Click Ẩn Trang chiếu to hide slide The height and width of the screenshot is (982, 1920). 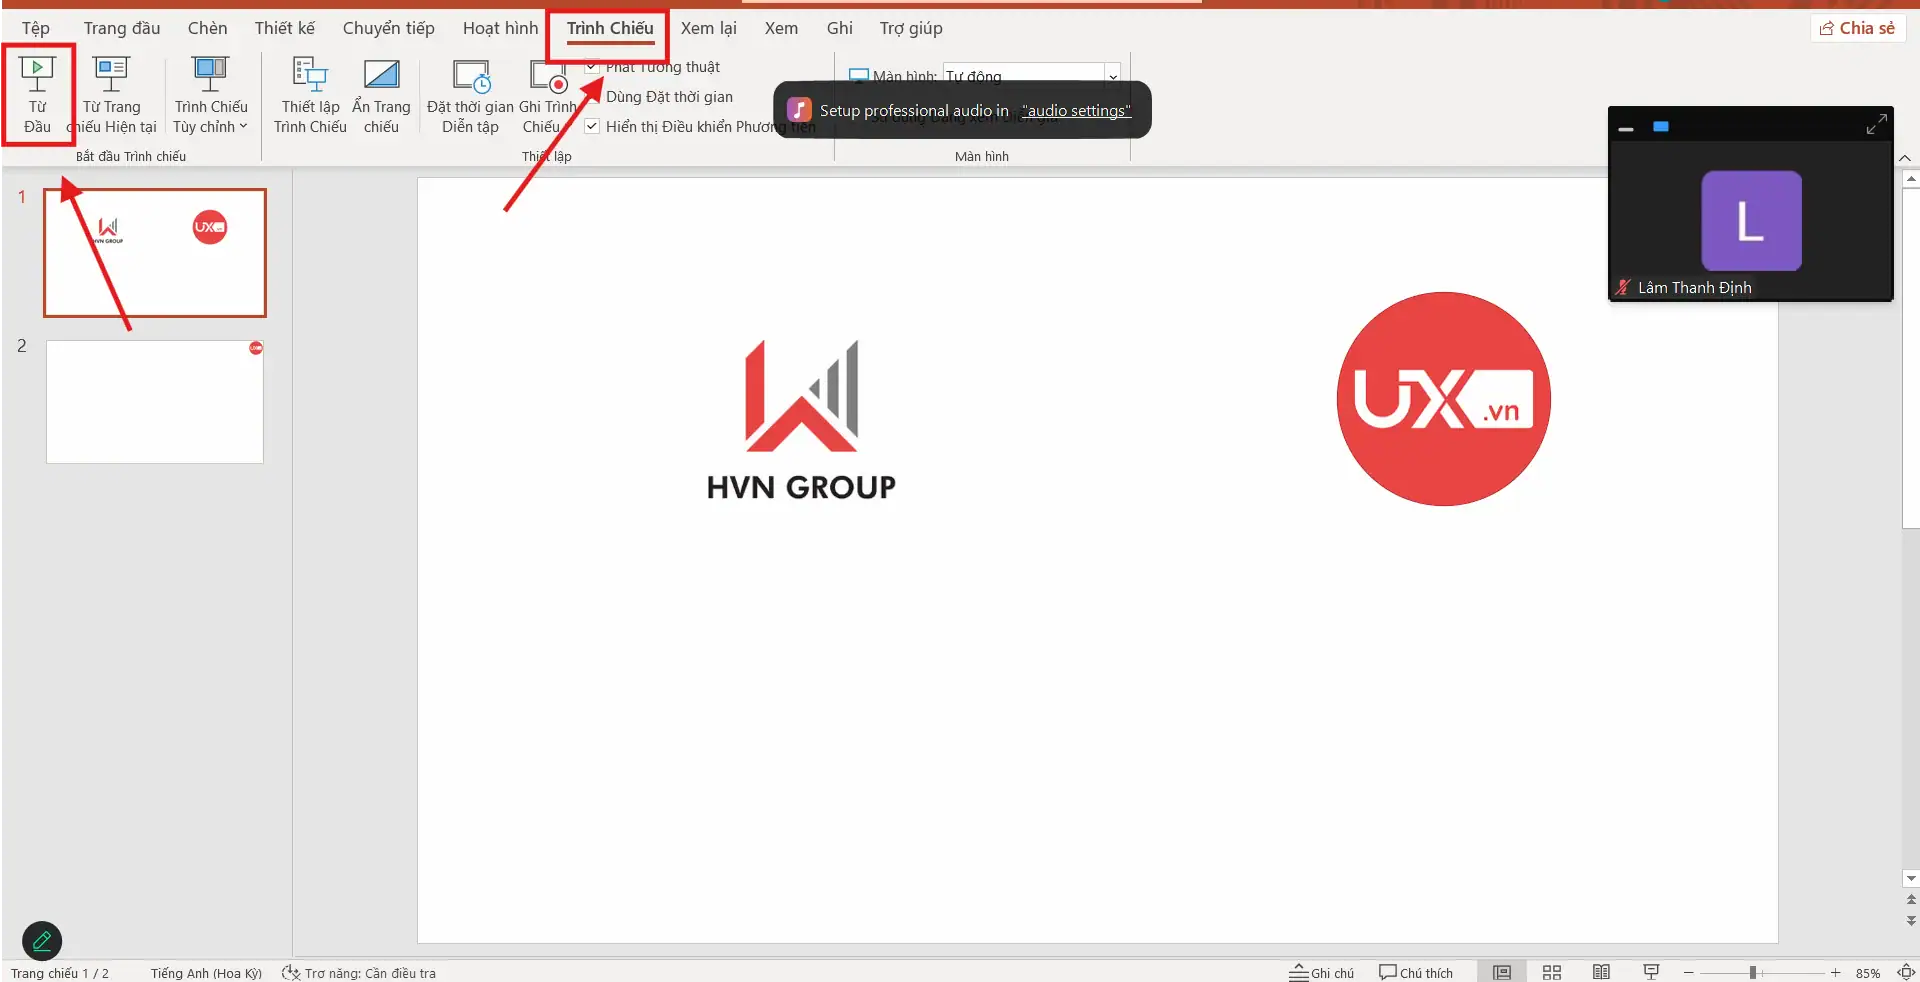click(x=381, y=94)
